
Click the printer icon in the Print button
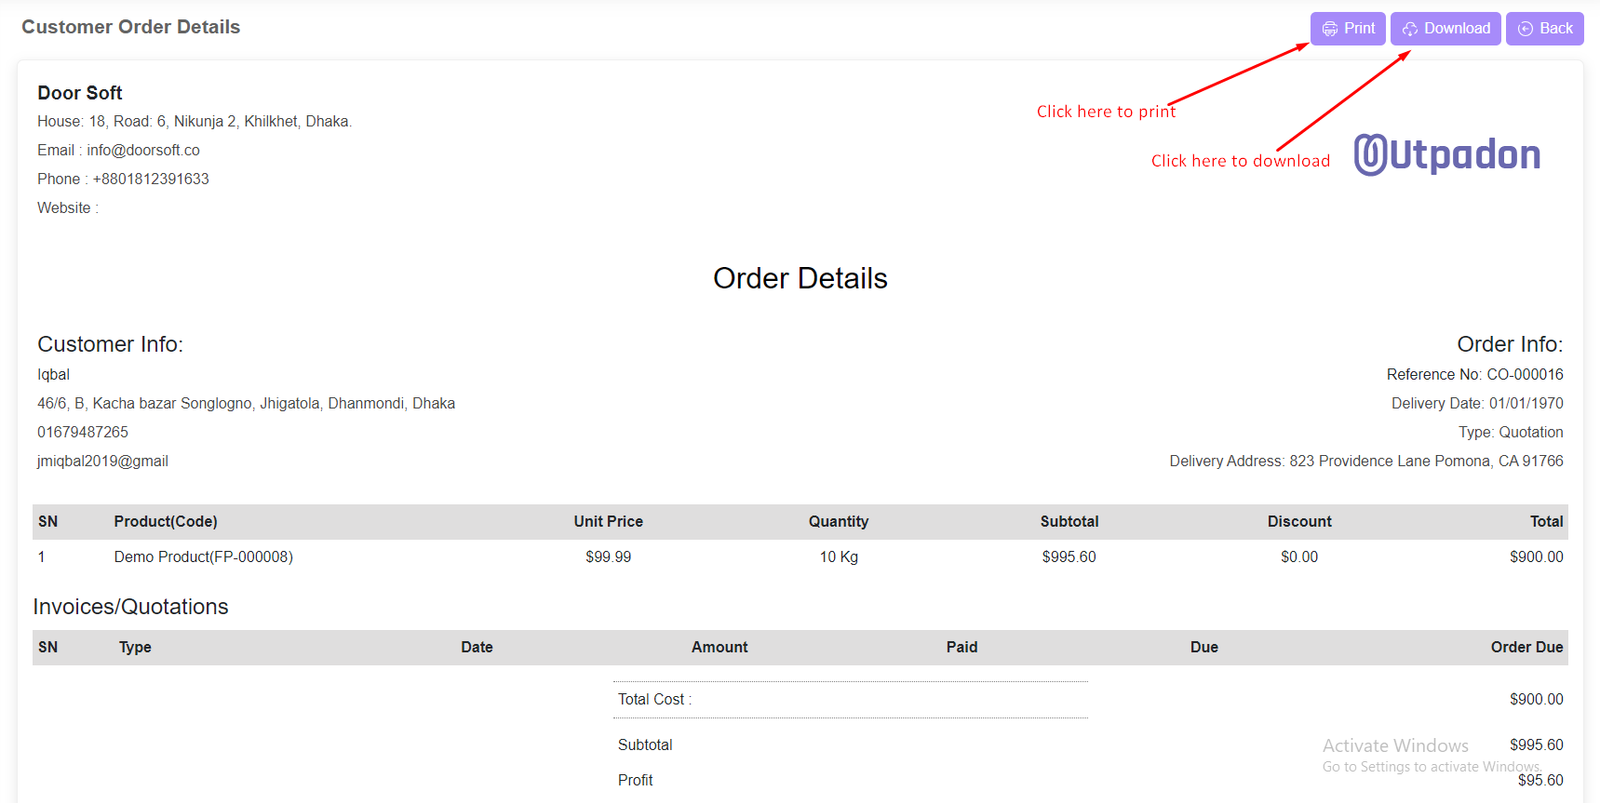pyautogui.click(x=1329, y=29)
